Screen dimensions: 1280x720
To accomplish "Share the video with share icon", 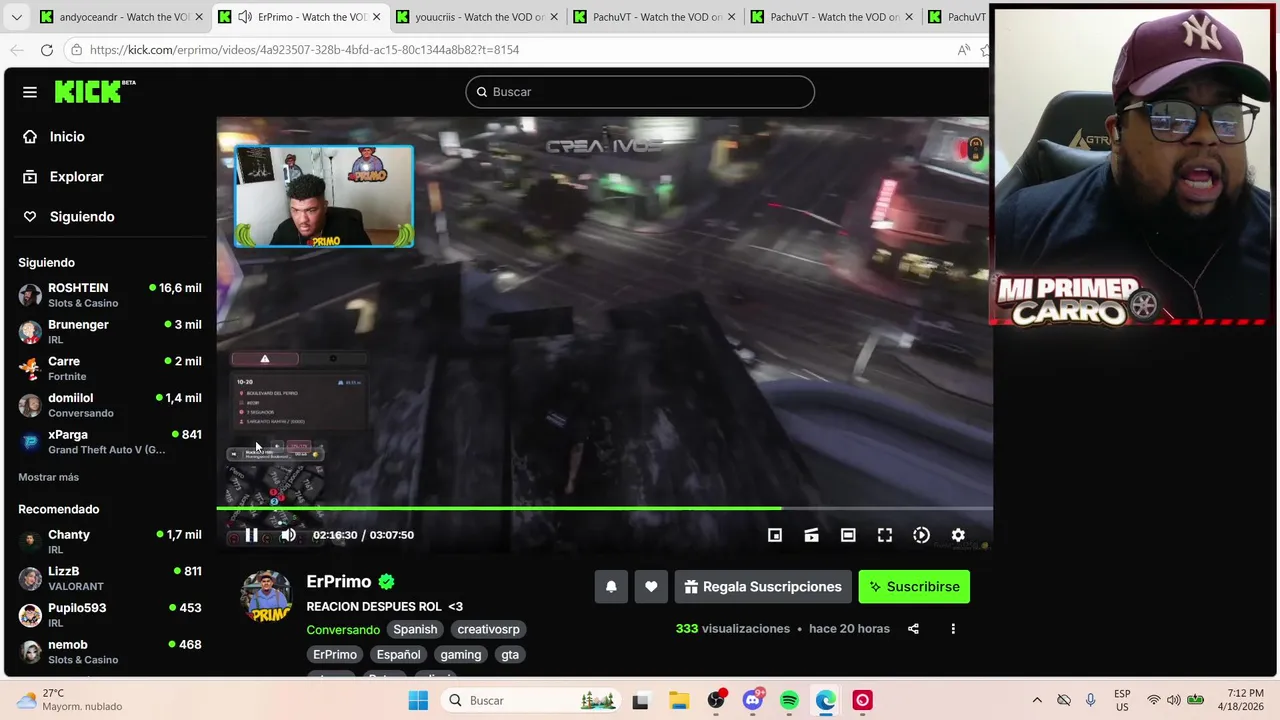I will [x=913, y=629].
